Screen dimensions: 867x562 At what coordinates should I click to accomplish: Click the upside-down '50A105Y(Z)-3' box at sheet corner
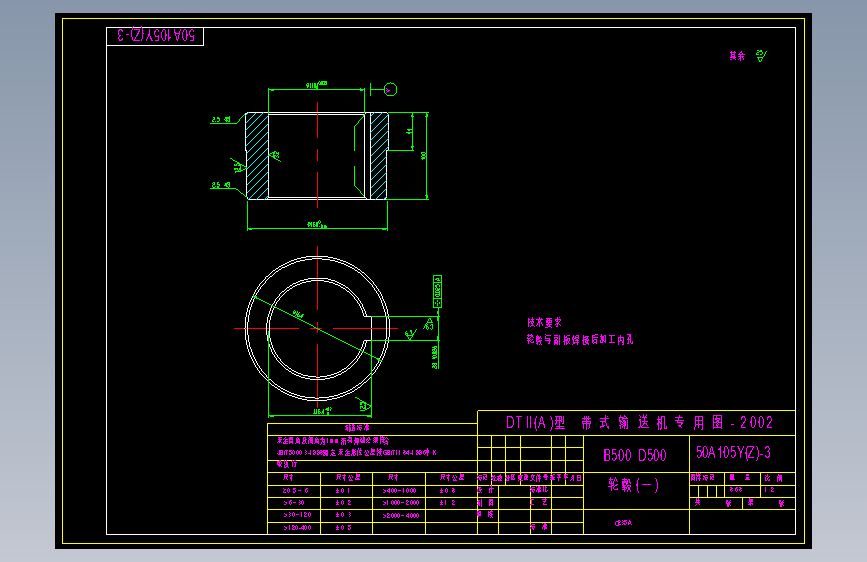[155, 36]
